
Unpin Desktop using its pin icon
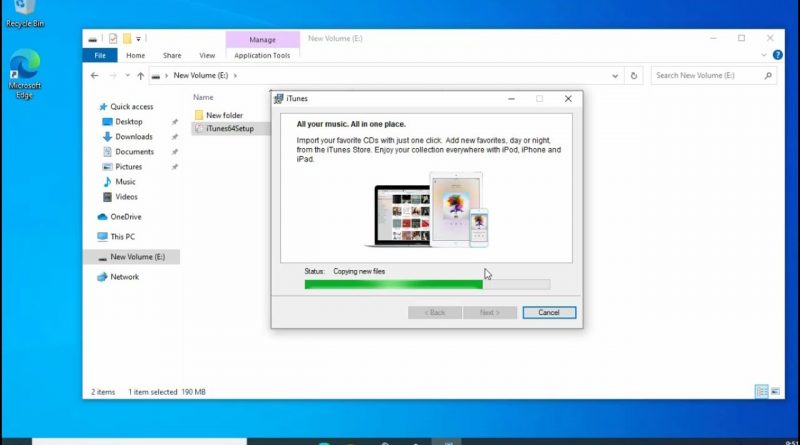tap(175, 122)
